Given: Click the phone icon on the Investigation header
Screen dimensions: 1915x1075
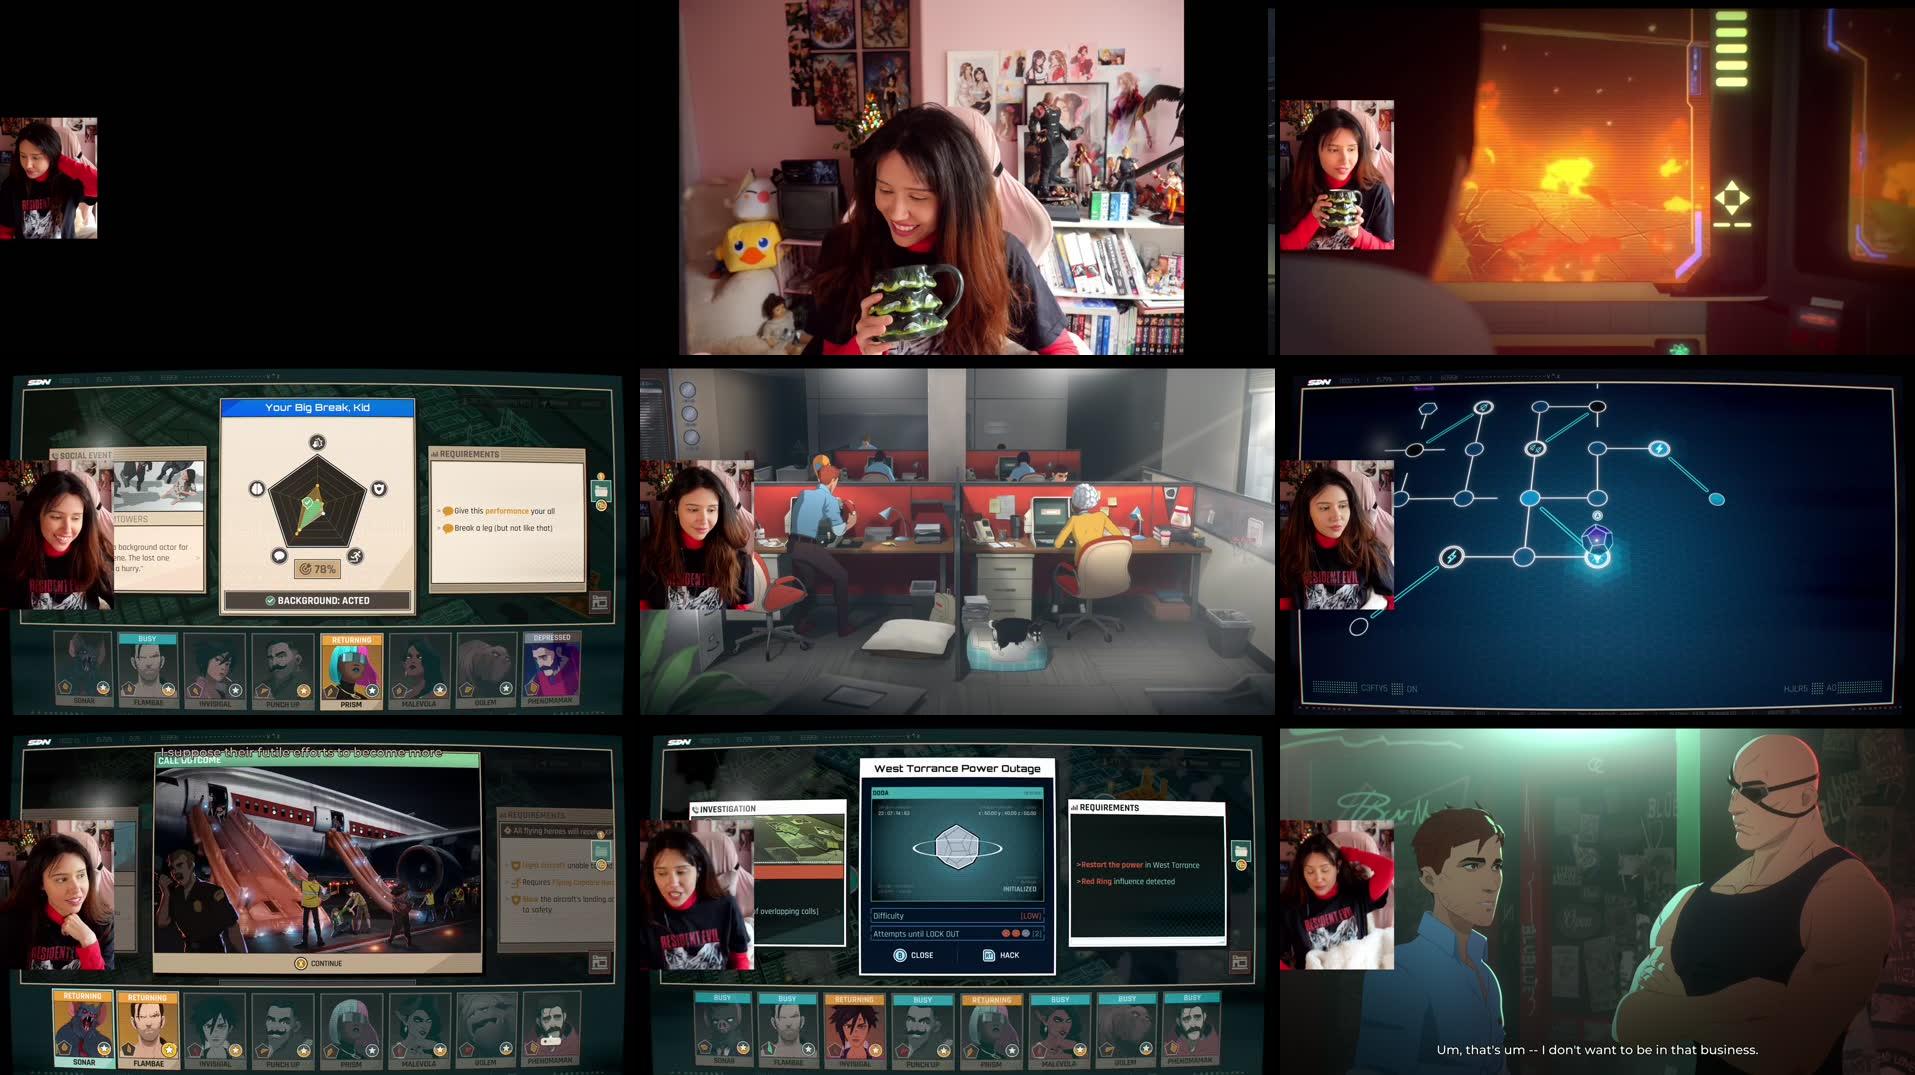Looking at the screenshot, I should pyautogui.click(x=695, y=808).
